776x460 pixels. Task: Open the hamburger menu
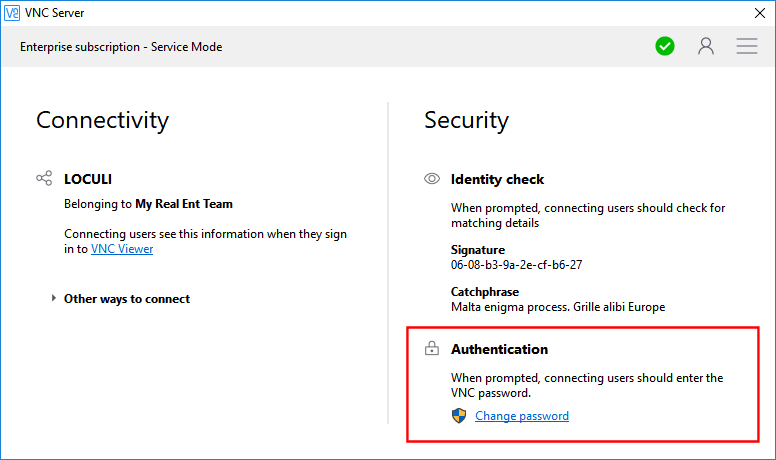tap(747, 46)
